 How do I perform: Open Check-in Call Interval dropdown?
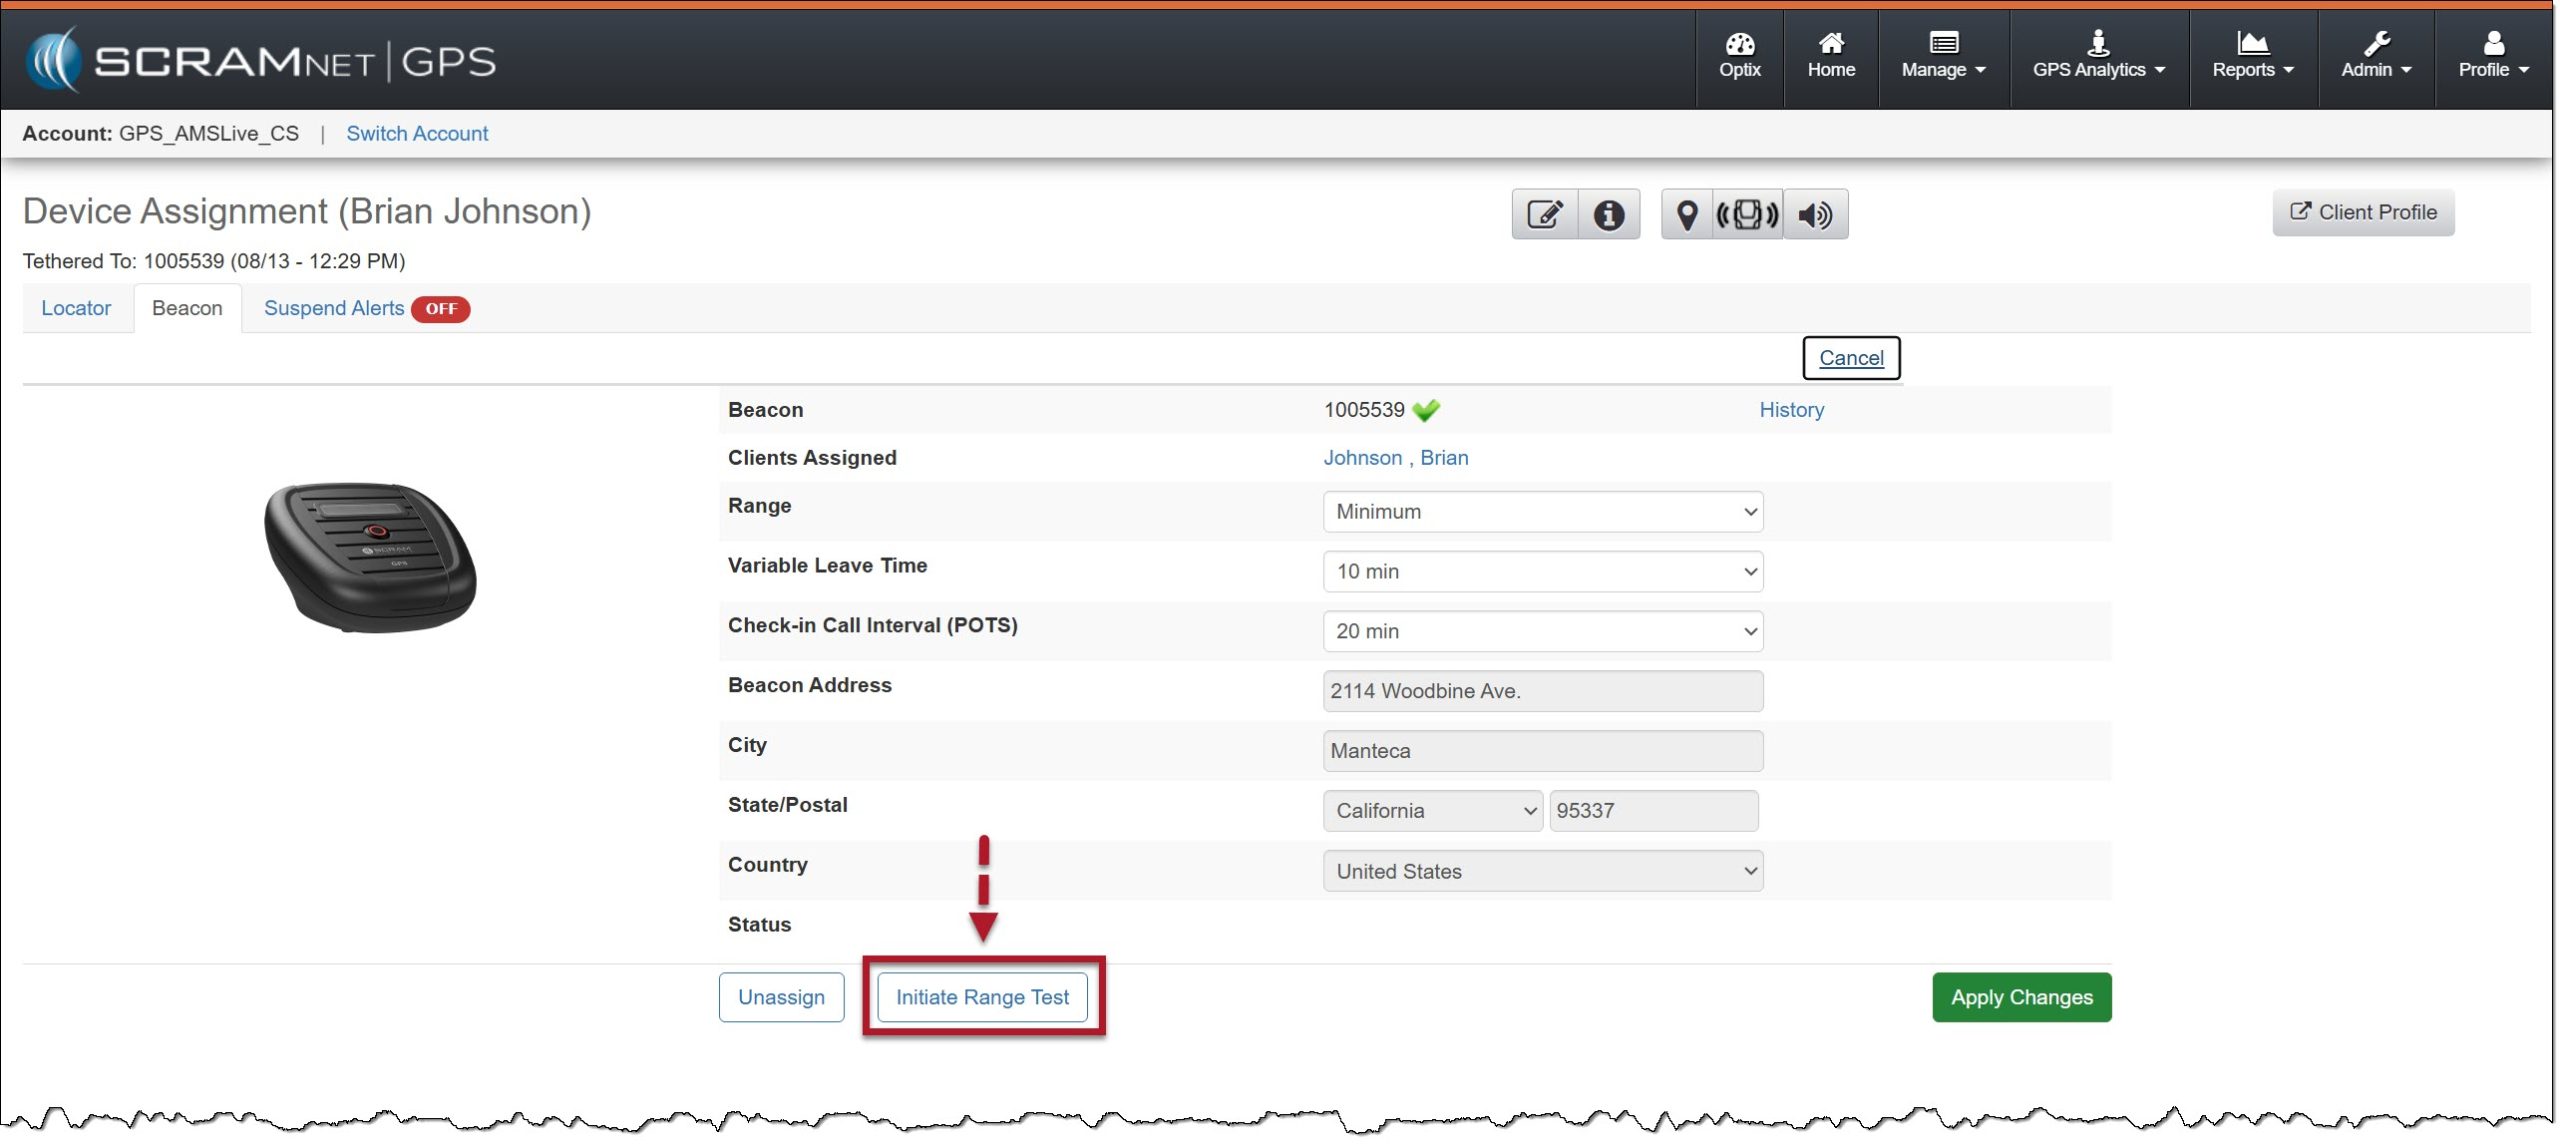[x=1542, y=631]
